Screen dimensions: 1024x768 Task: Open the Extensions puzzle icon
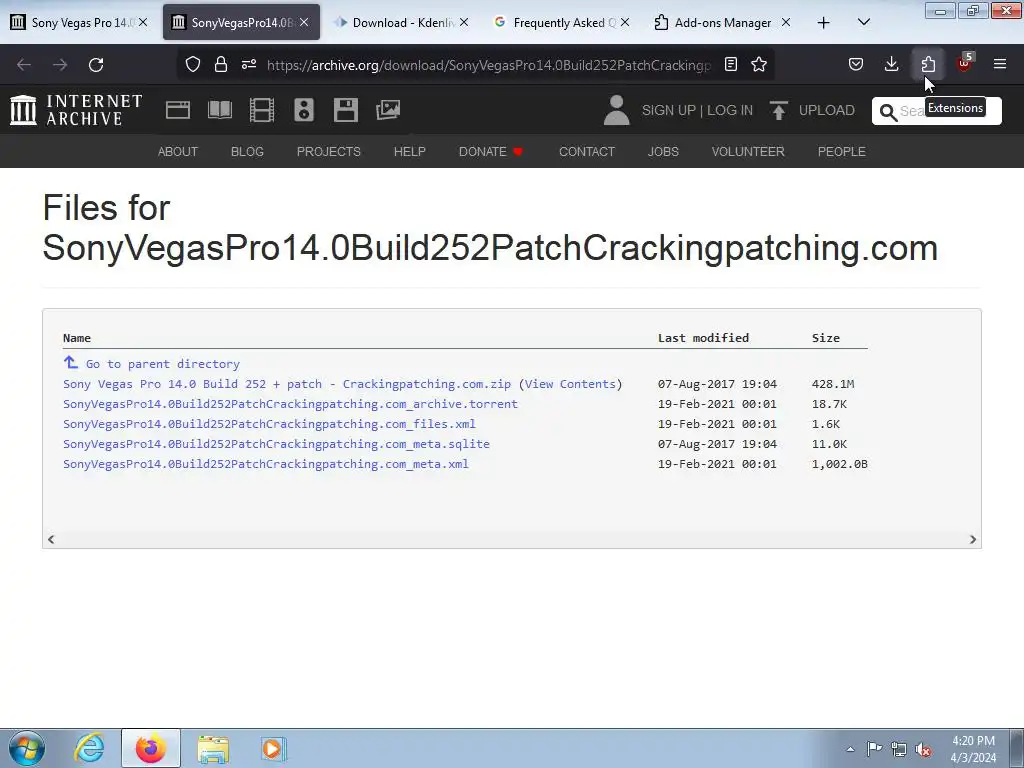click(x=928, y=64)
